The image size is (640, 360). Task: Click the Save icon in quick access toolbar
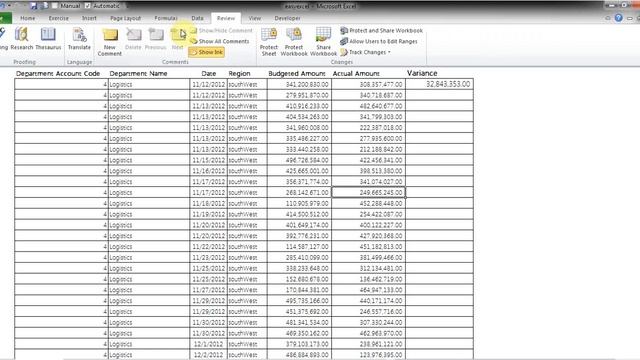click(34, 6)
